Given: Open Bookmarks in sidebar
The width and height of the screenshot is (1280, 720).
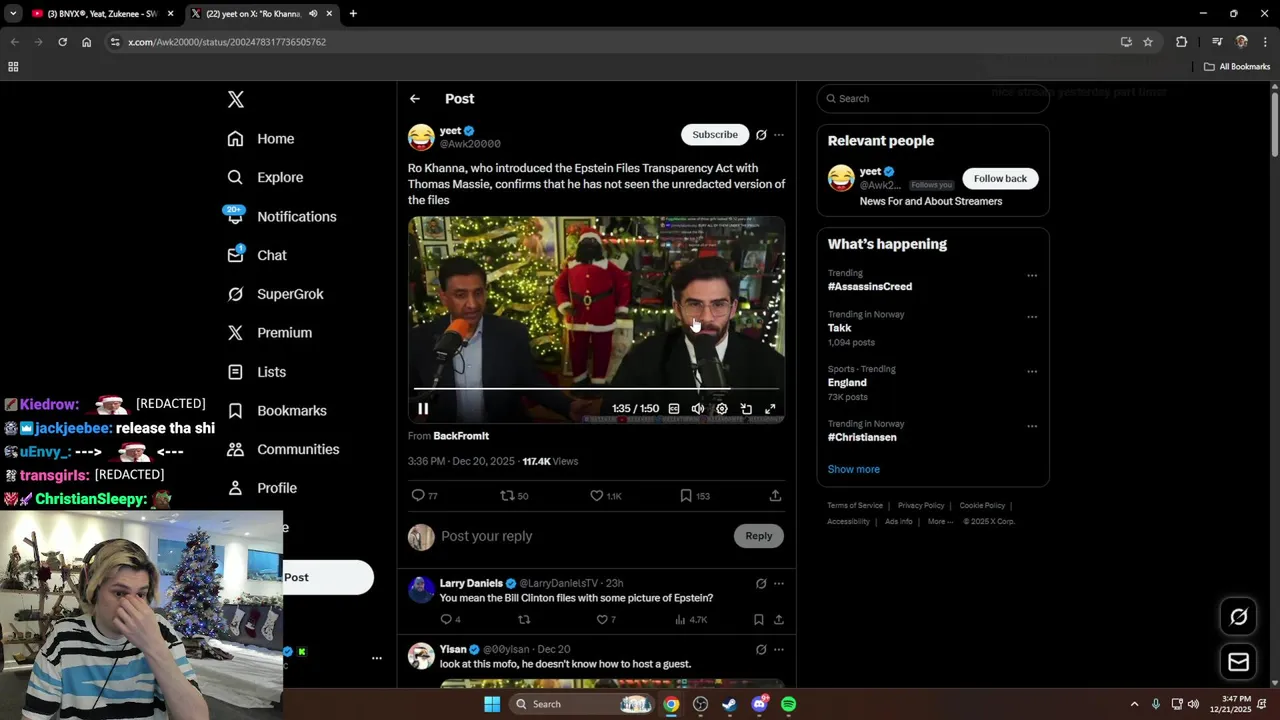Looking at the screenshot, I should pyautogui.click(x=277, y=411).
